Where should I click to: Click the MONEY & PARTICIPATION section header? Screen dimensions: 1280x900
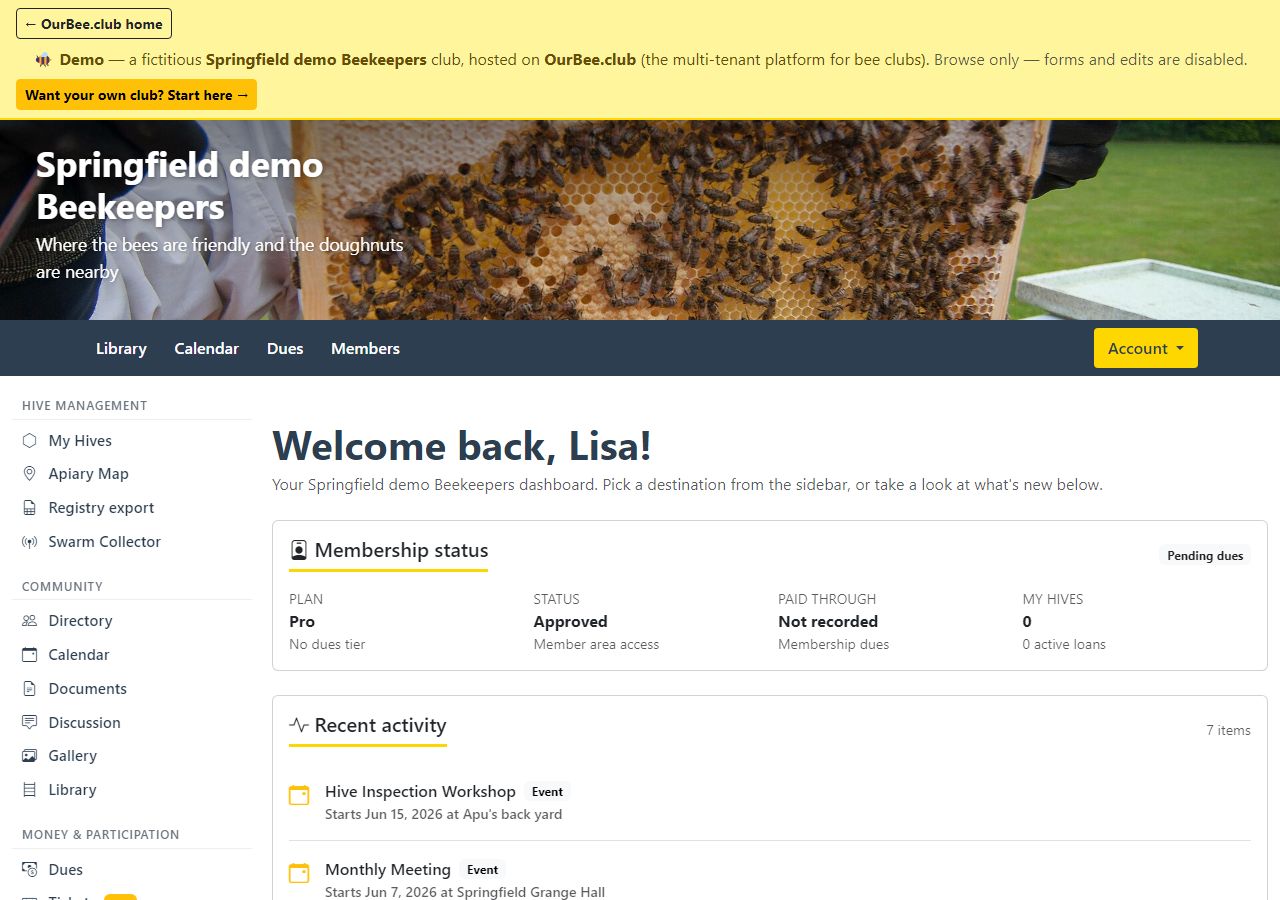[100, 834]
